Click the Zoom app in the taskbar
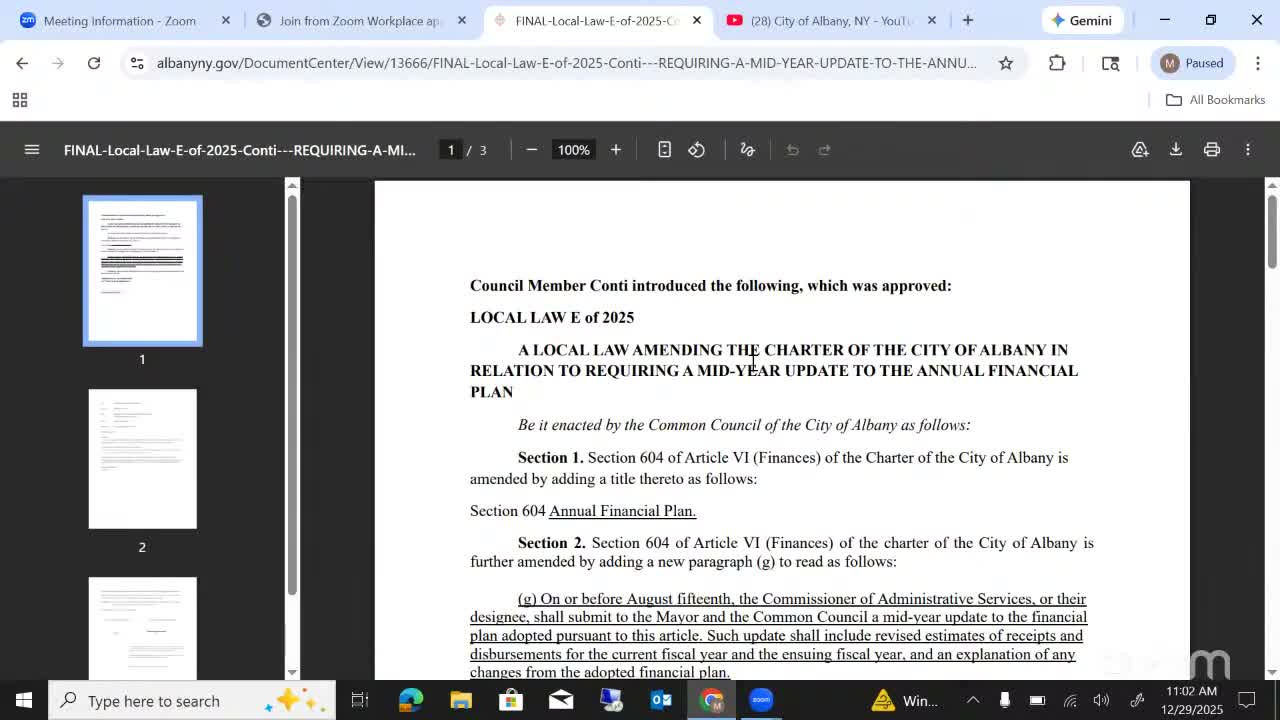Screen dimensions: 1280x720 click(761, 700)
